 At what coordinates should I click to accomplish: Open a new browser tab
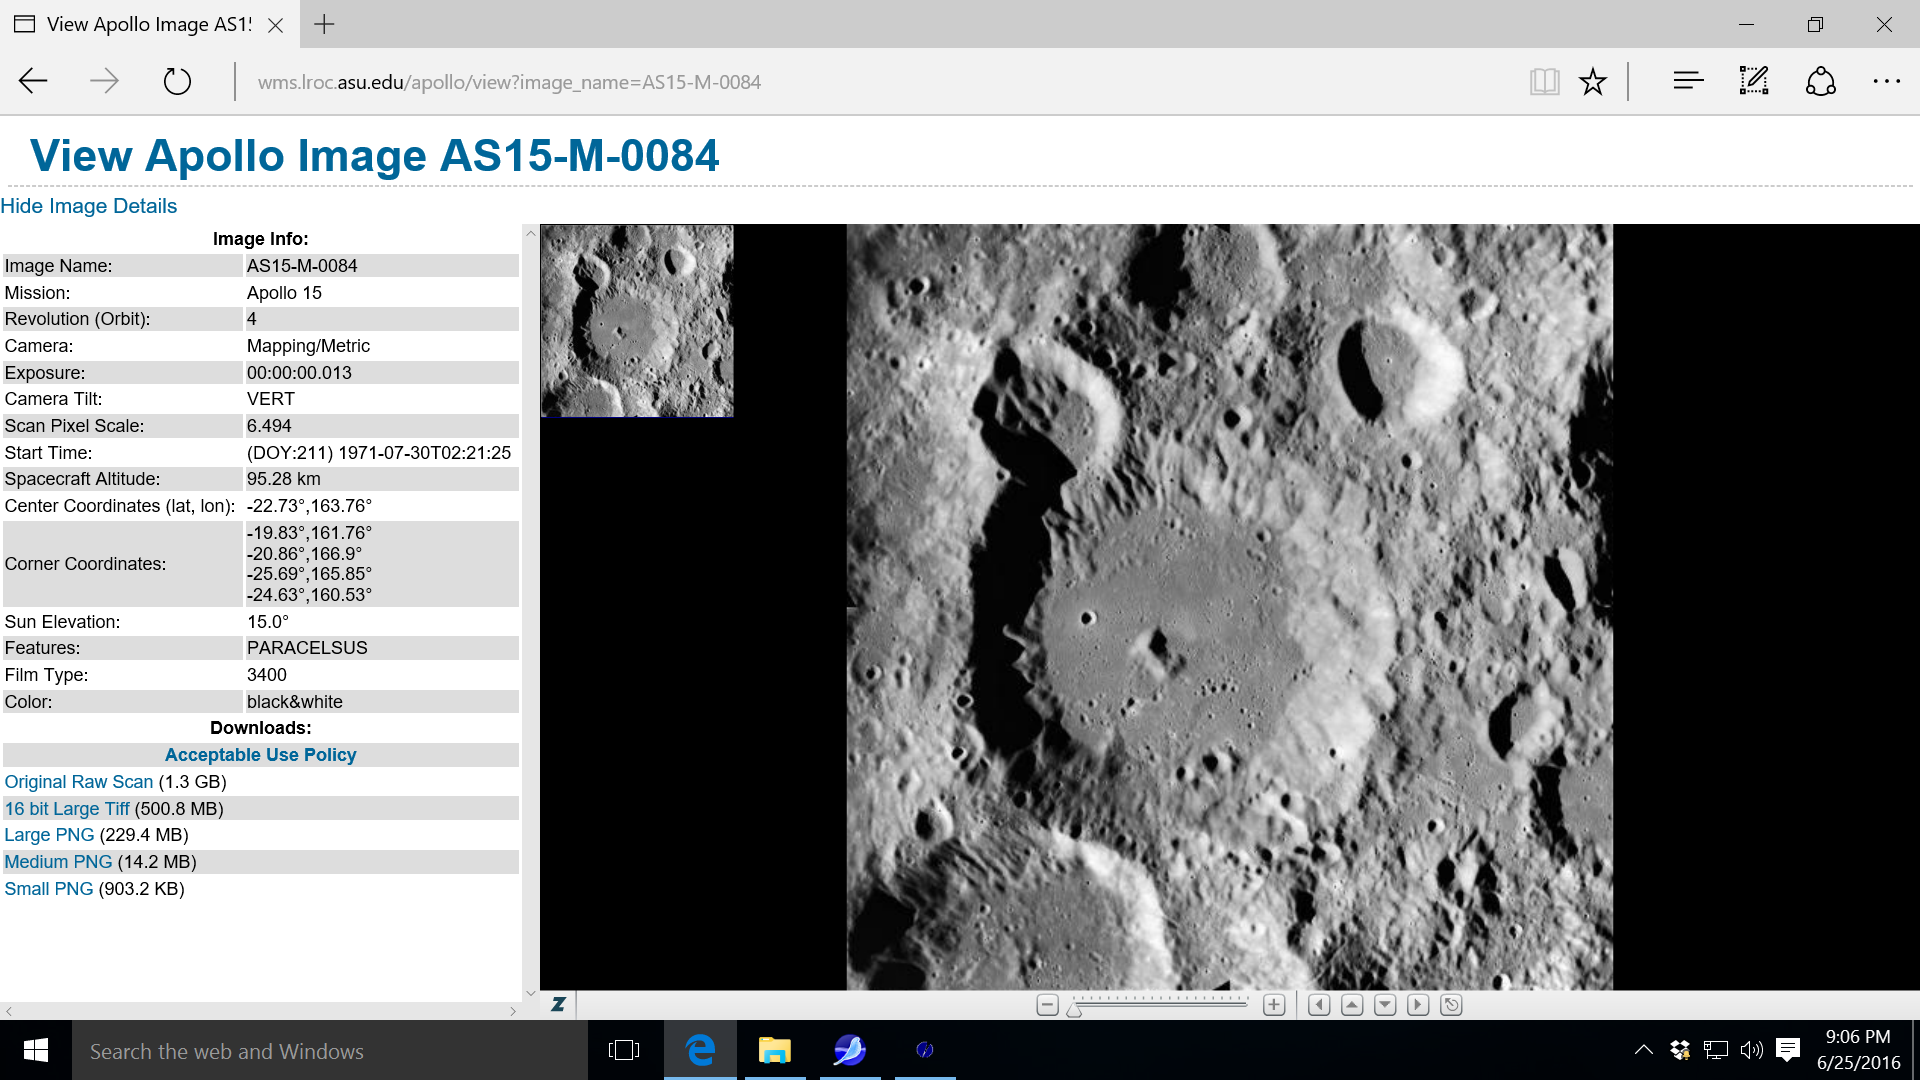(324, 24)
